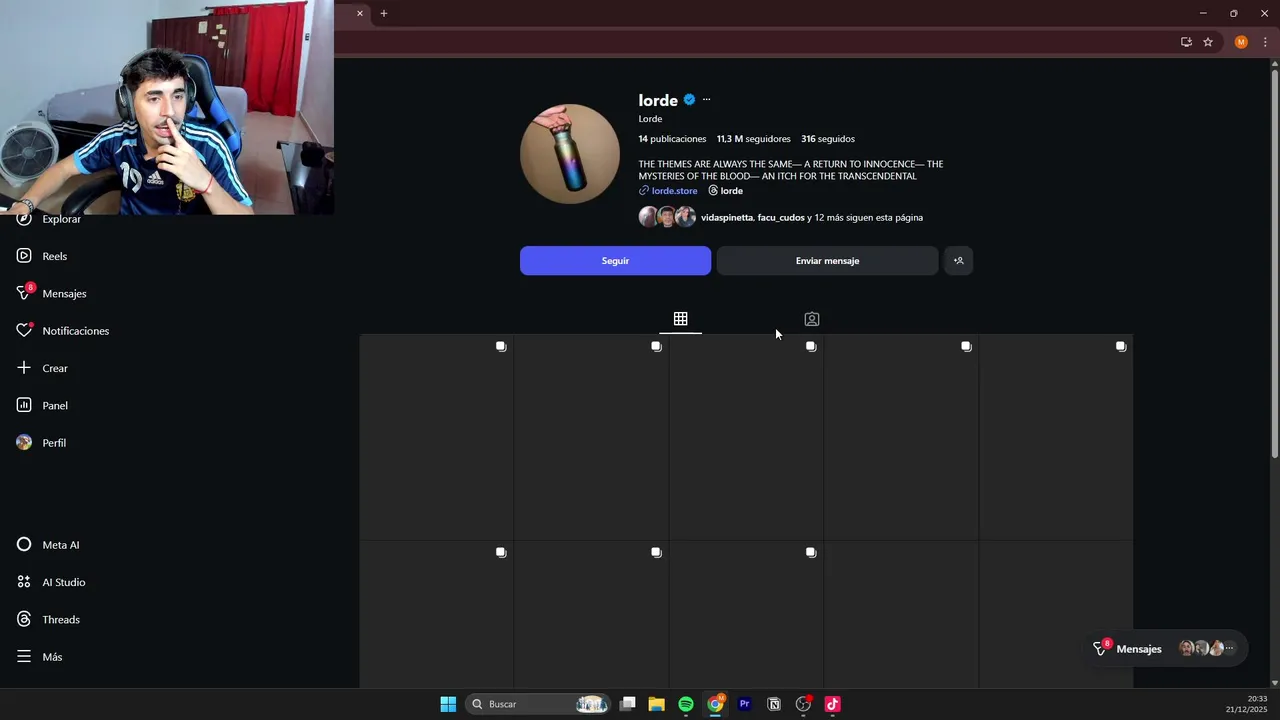
Task: Open the 316 seguidos list
Action: click(x=828, y=139)
